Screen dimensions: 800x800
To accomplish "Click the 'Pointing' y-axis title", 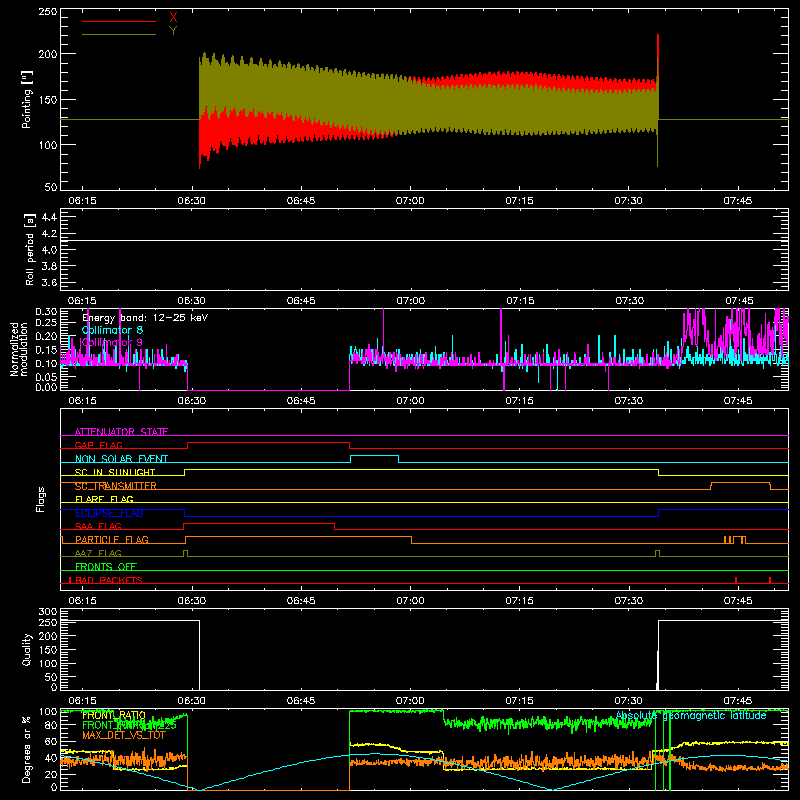I will pos(27,99).
